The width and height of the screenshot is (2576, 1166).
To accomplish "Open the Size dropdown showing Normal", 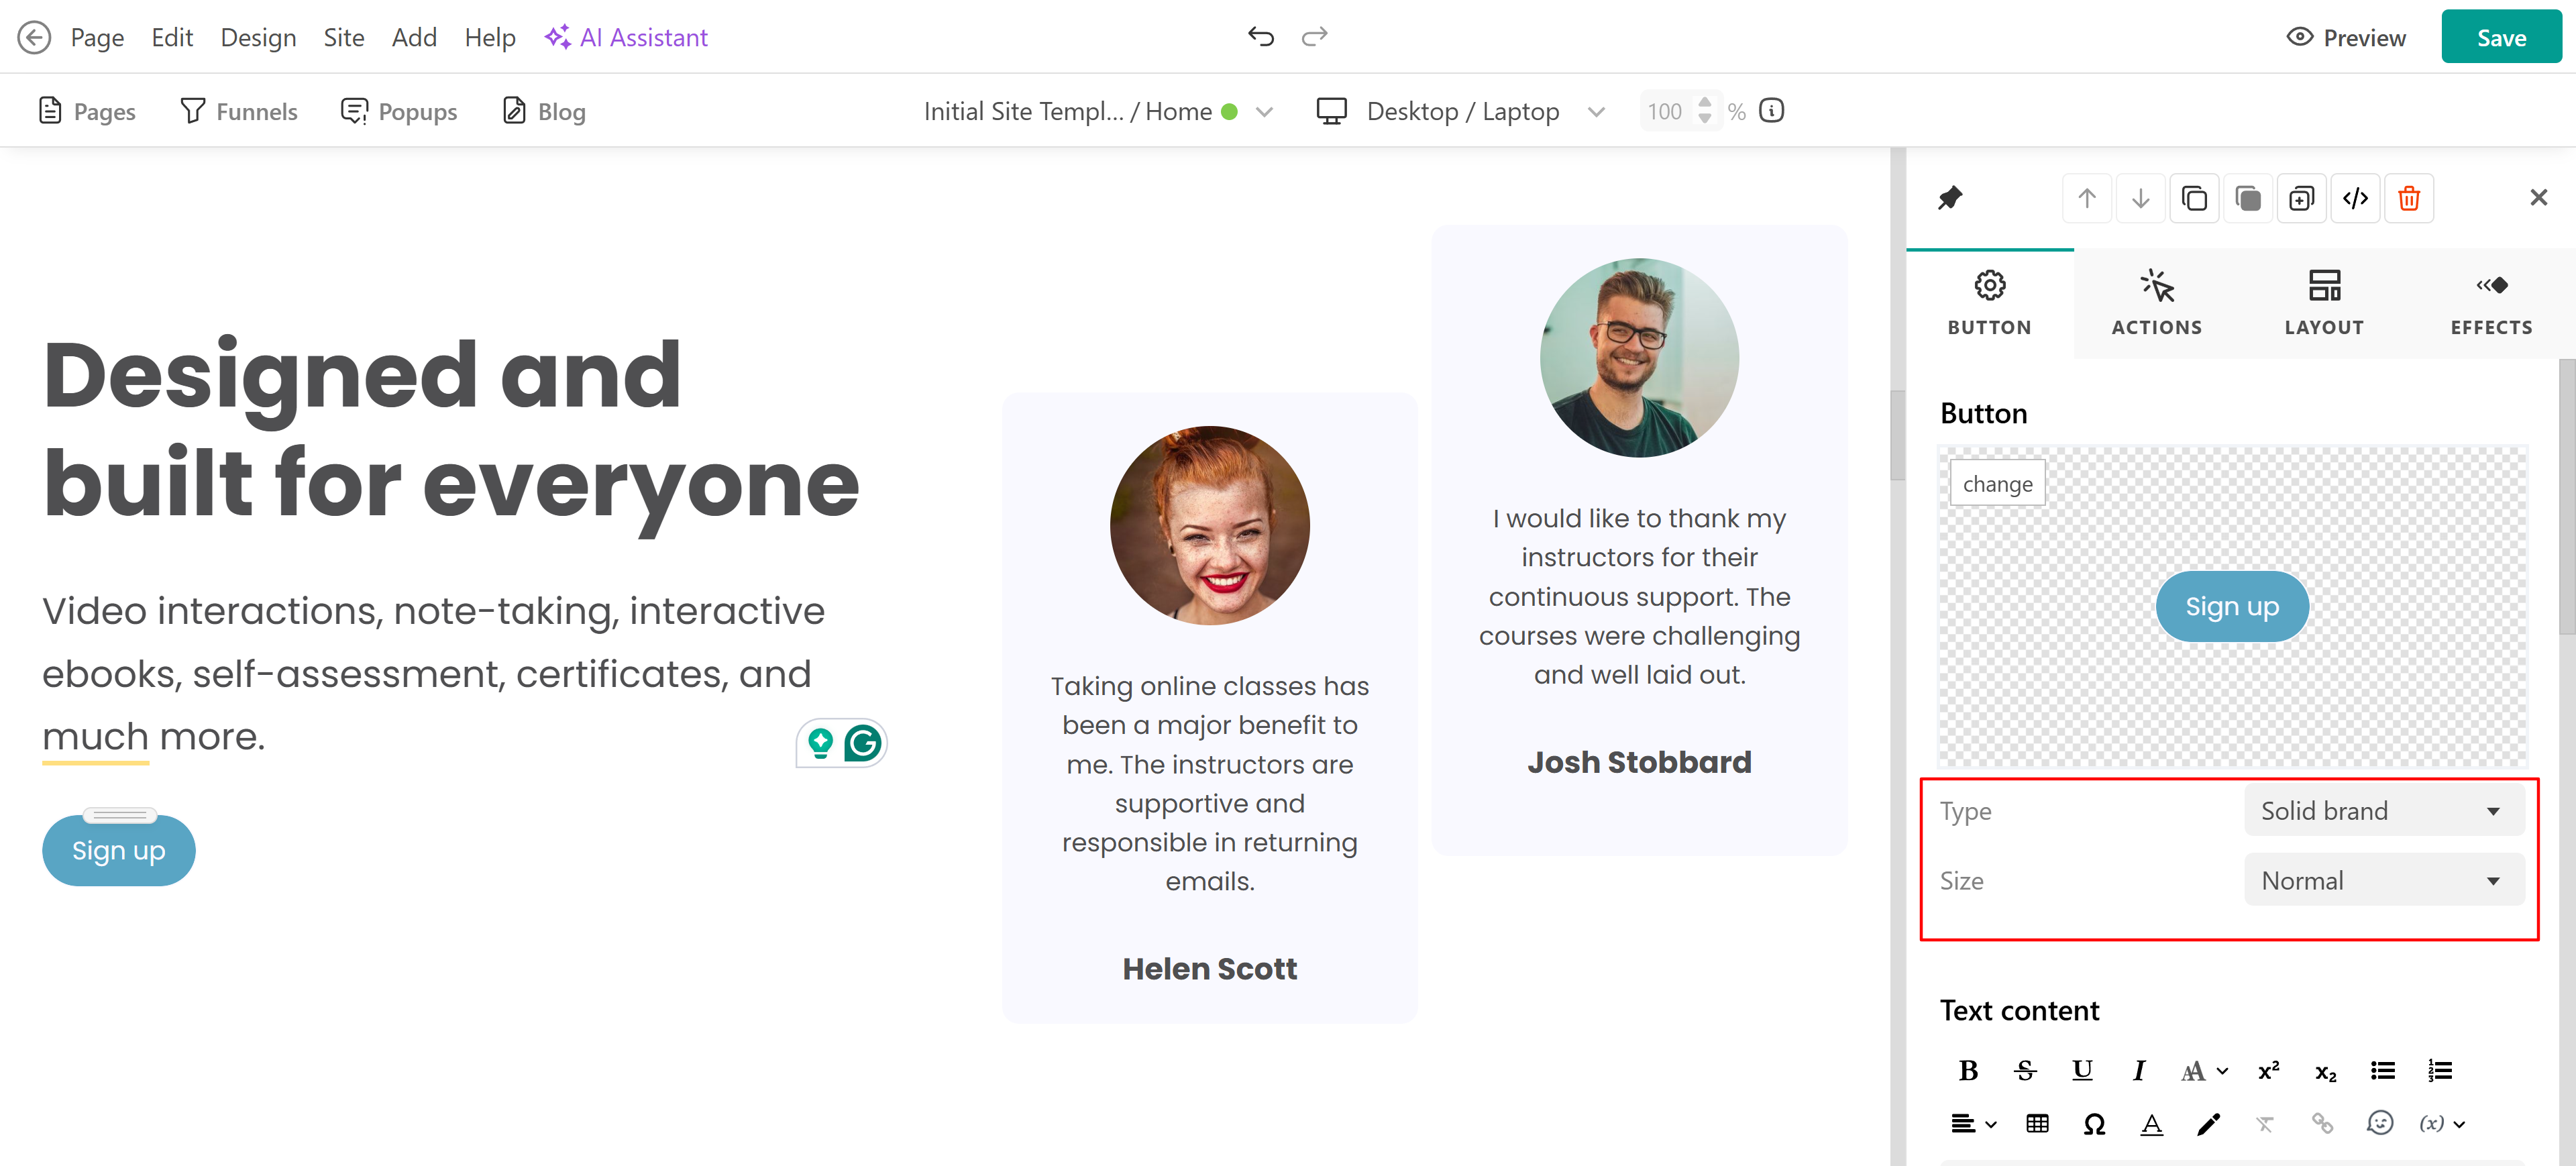I will pyautogui.click(x=2383, y=881).
